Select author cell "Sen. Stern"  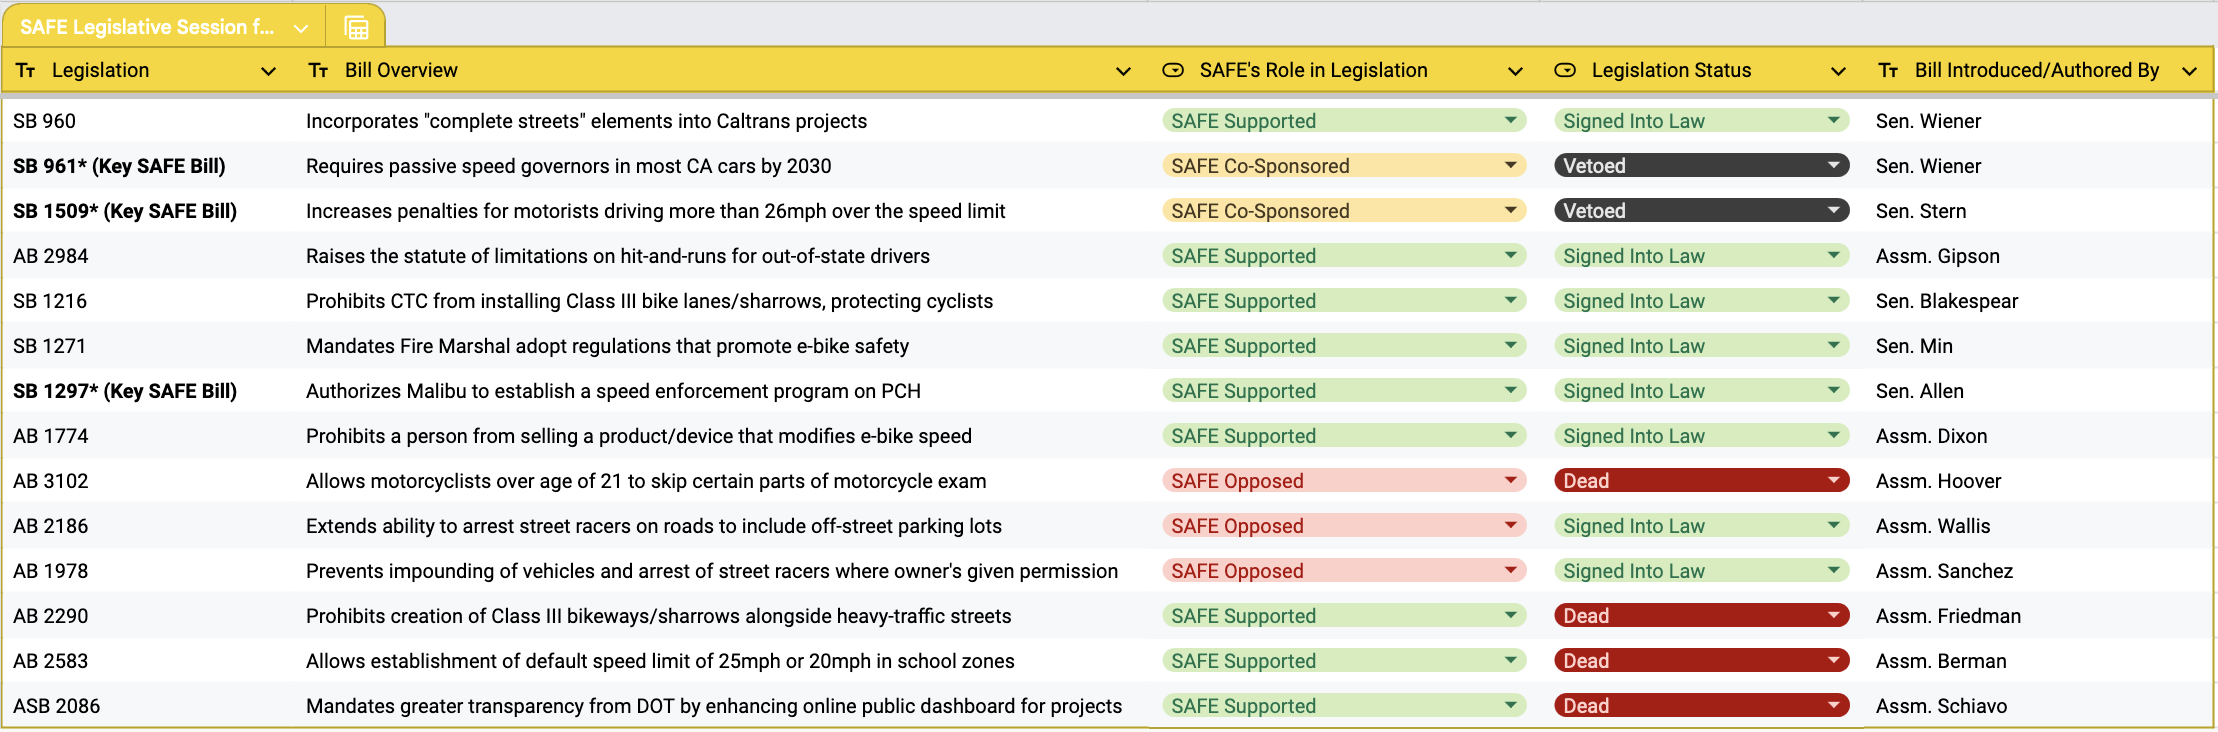(2038, 211)
